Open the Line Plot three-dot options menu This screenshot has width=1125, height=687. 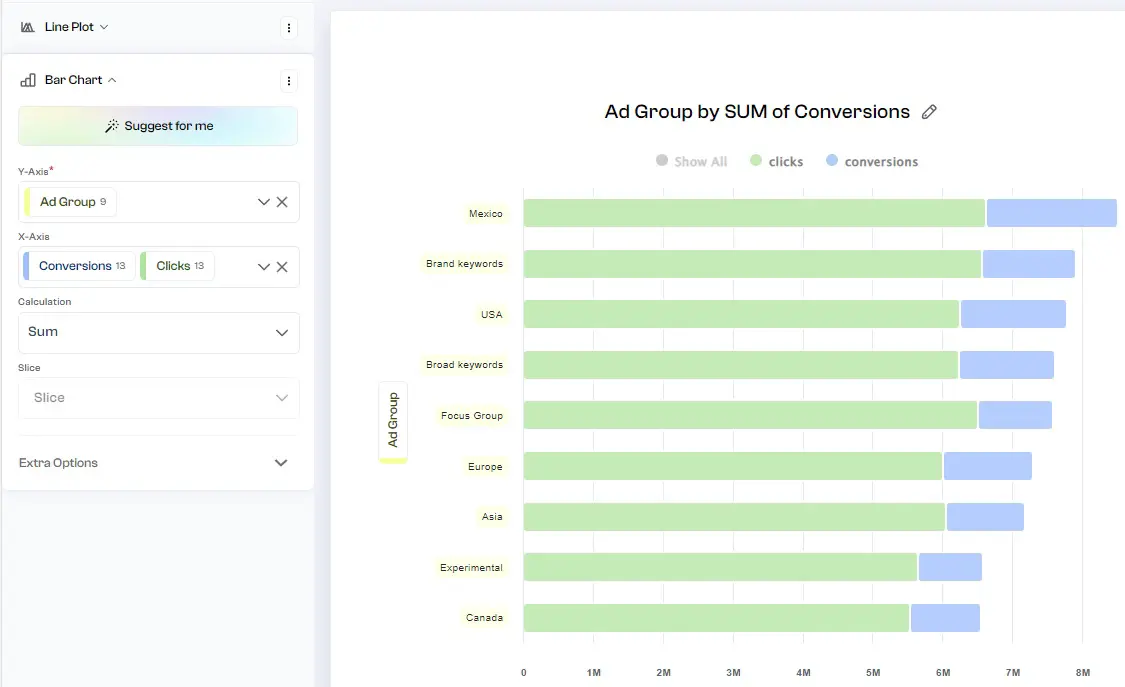pos(289,27)
